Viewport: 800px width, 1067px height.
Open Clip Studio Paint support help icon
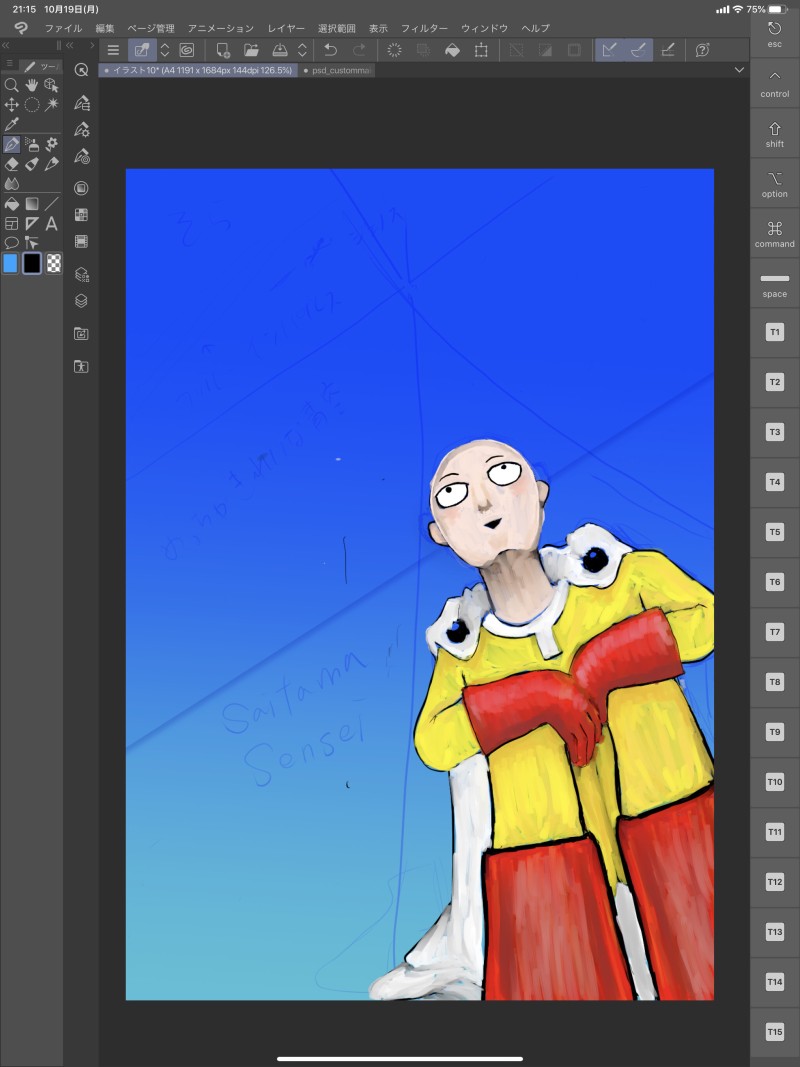[703, 50]
